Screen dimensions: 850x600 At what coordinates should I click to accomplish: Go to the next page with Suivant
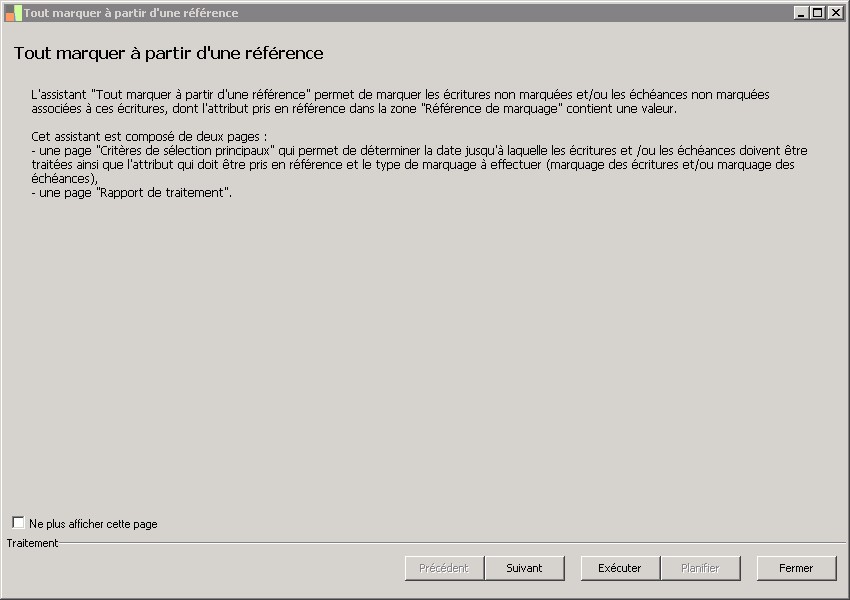(x=524, y=568)
